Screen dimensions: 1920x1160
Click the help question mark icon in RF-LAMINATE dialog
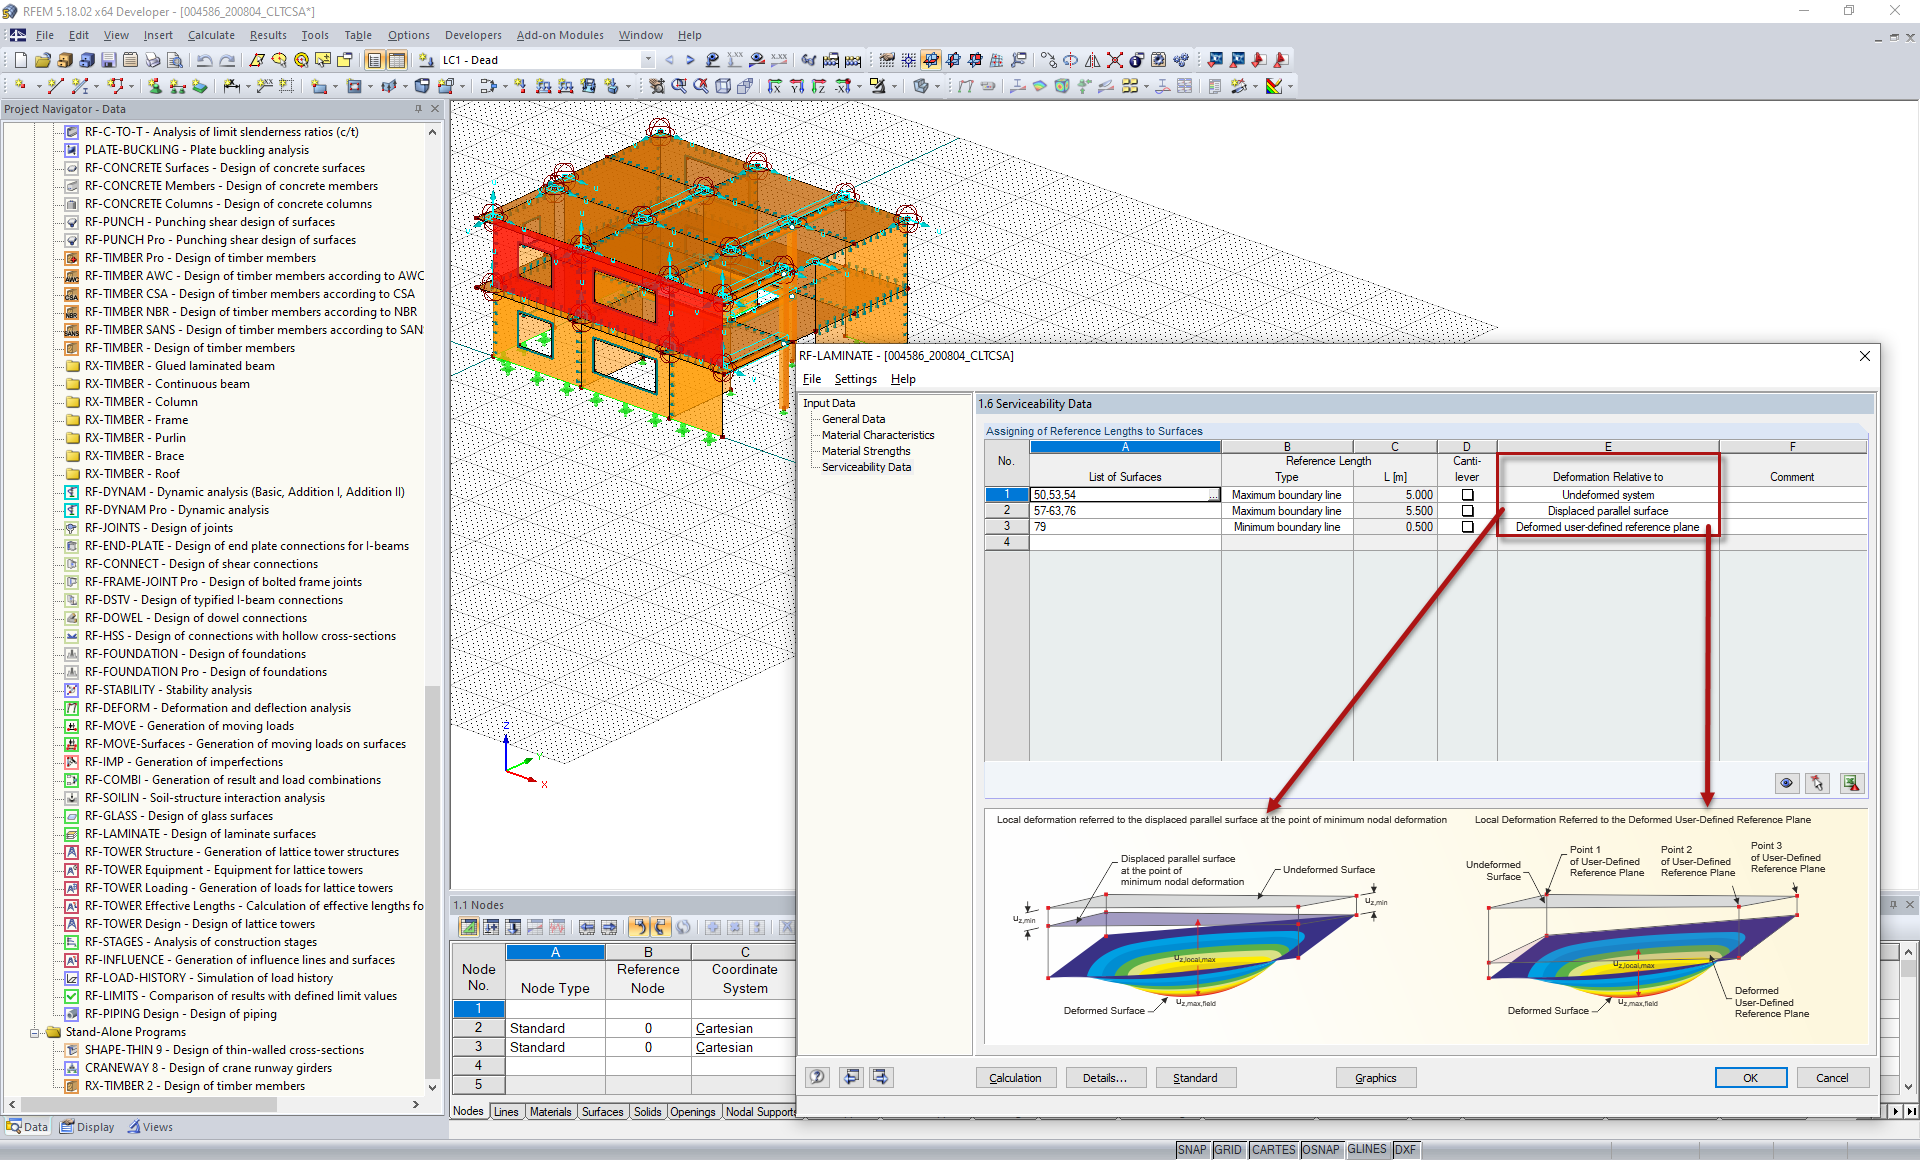(x=817, y=1077)
